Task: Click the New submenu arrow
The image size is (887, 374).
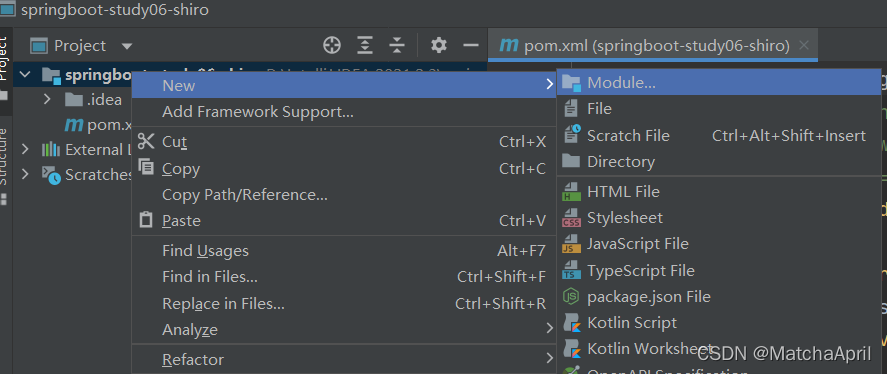Action: (x=549, y=85)
